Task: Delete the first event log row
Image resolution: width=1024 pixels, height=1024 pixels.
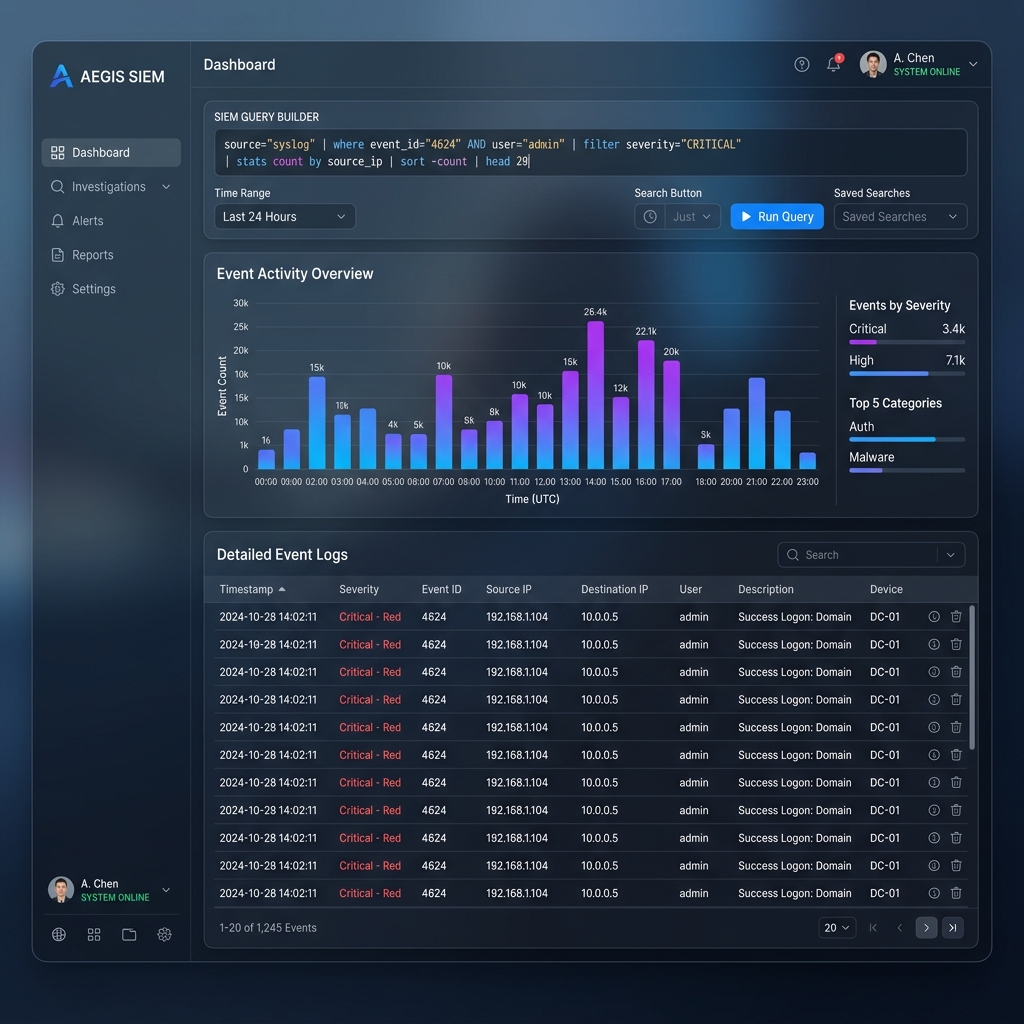Action: coord(956,616)
